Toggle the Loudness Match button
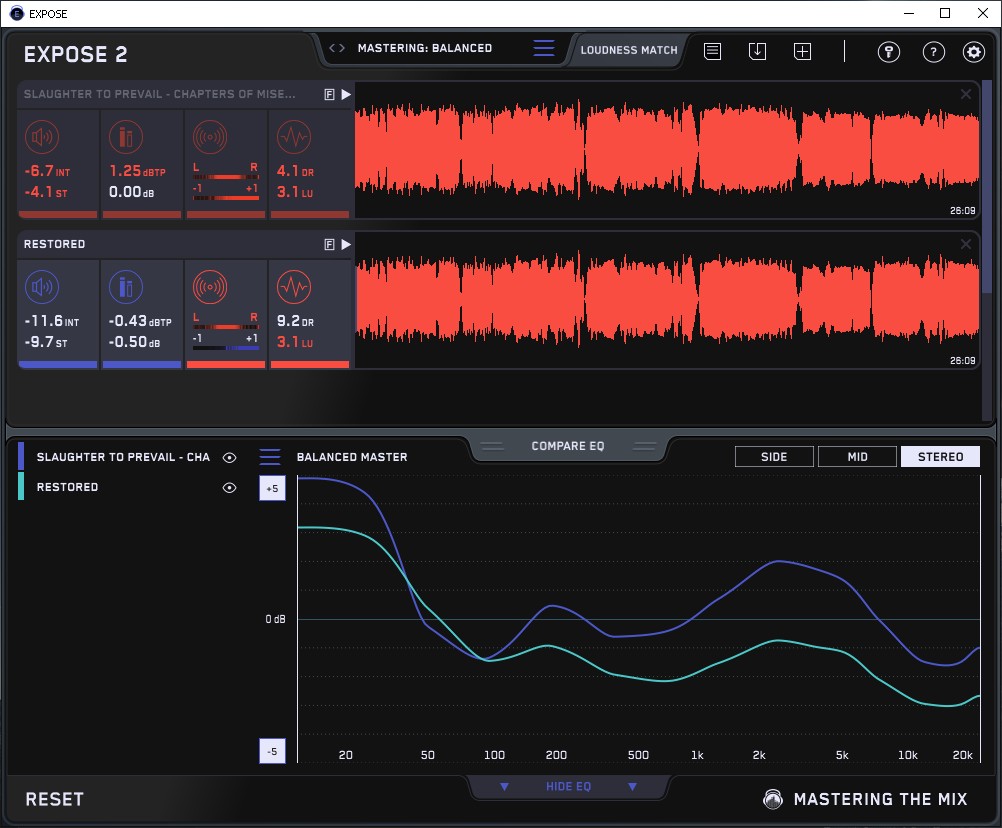Image resolution: width=1002 pixels, height=828 pixels. point(629,49)
